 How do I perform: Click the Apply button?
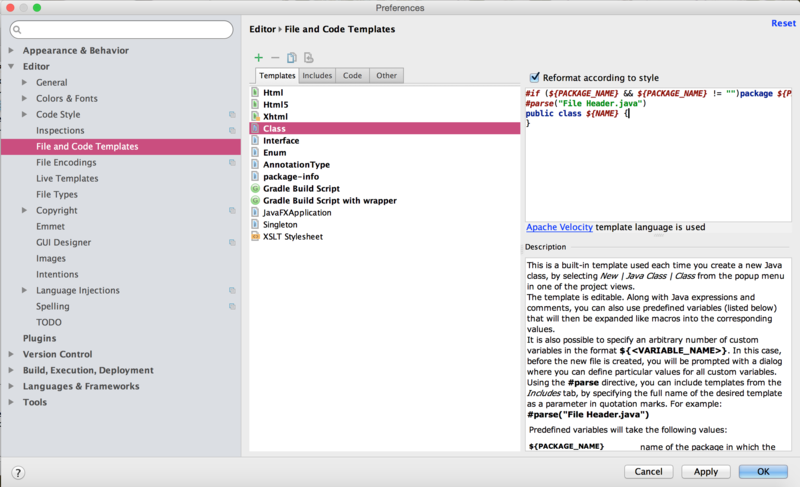tap(706, 472)
